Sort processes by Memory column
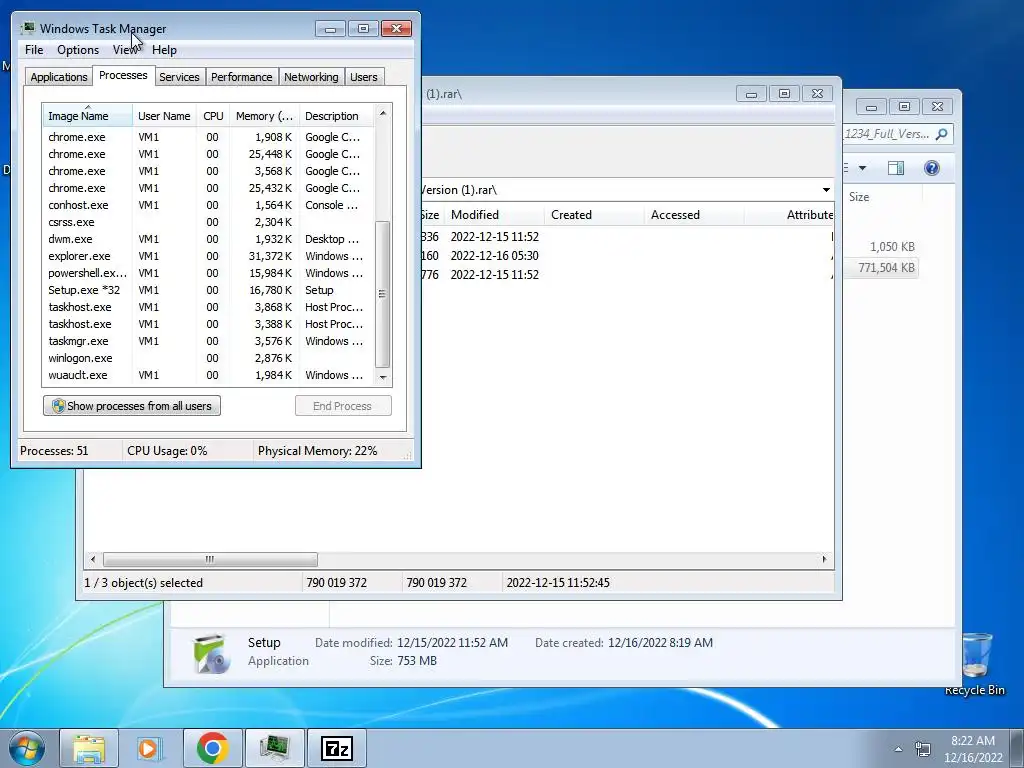1024x768 pixels. [264, 116]
